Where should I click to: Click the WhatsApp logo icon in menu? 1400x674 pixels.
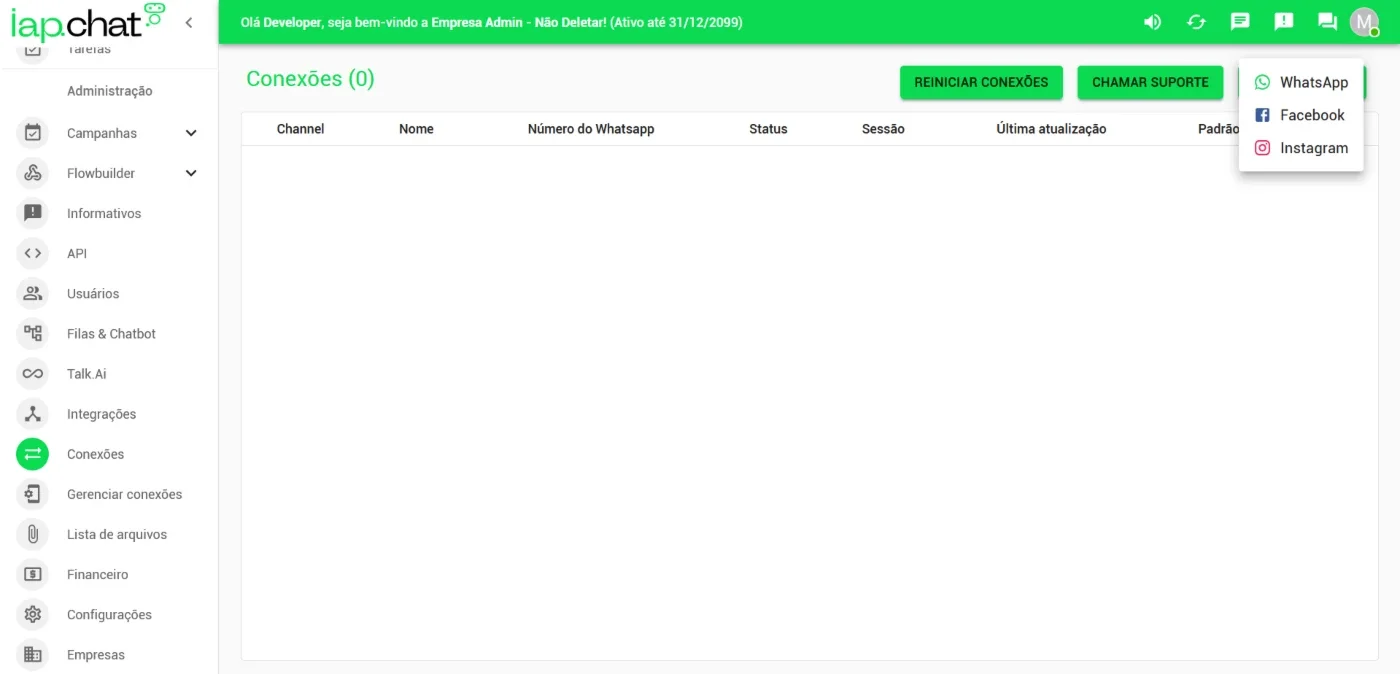pyautogui.click(x=1262, y=82)
